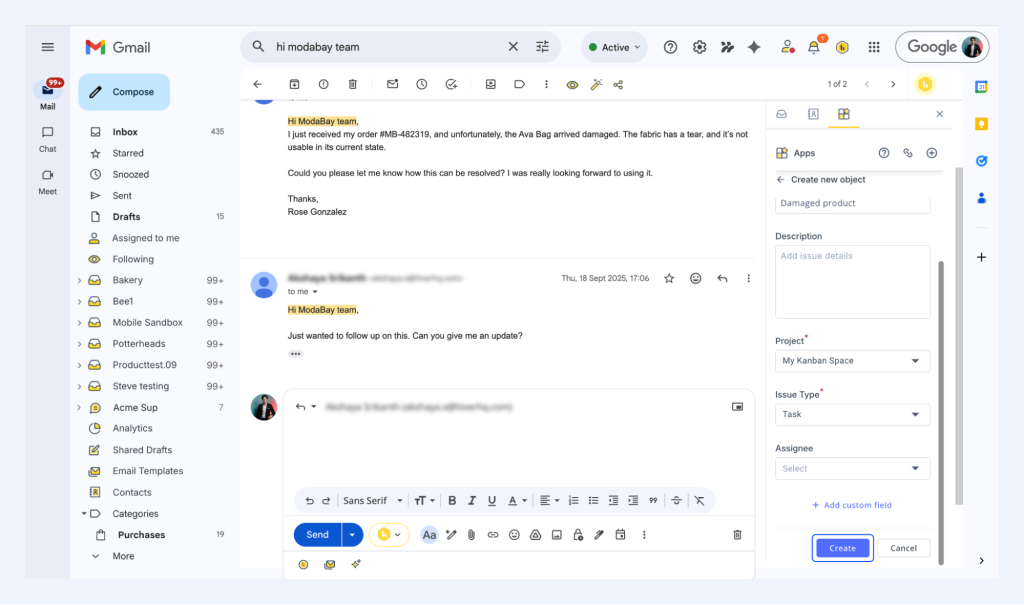Expand the More labels list
Screen dimensions: 1024x605
point(123,556)
